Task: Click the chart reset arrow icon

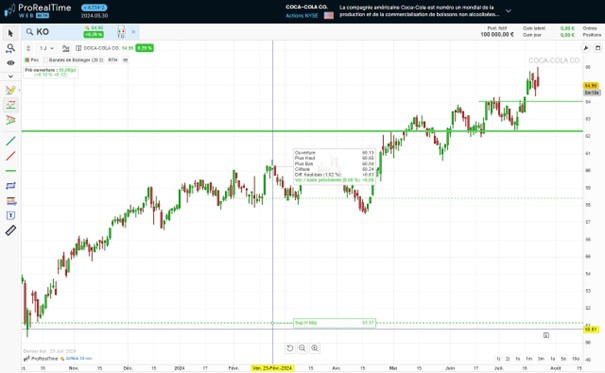Action: 290,348
